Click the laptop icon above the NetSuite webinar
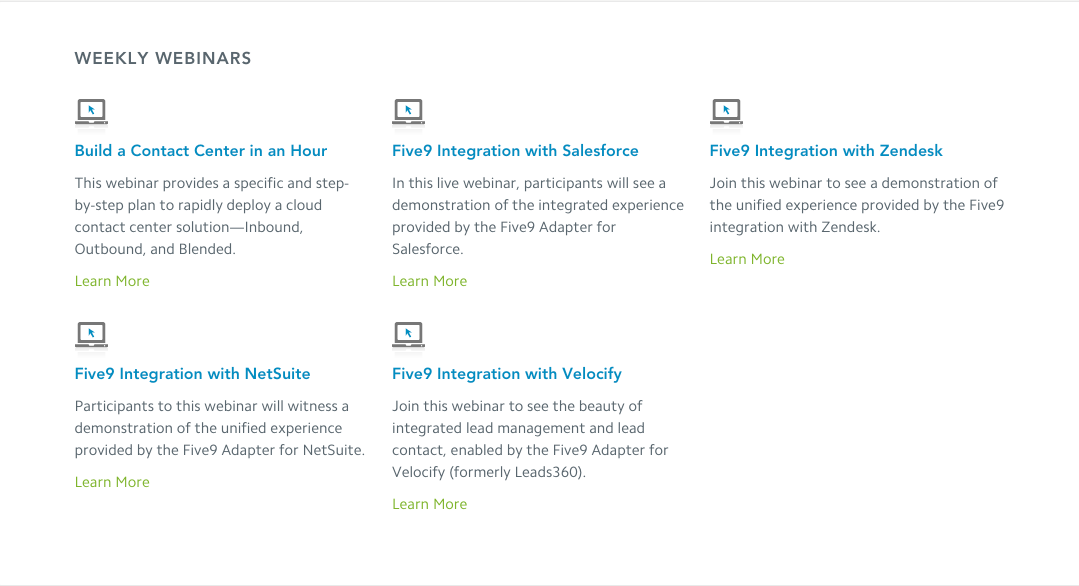The image size is (1079, 586). click(91, 335)
